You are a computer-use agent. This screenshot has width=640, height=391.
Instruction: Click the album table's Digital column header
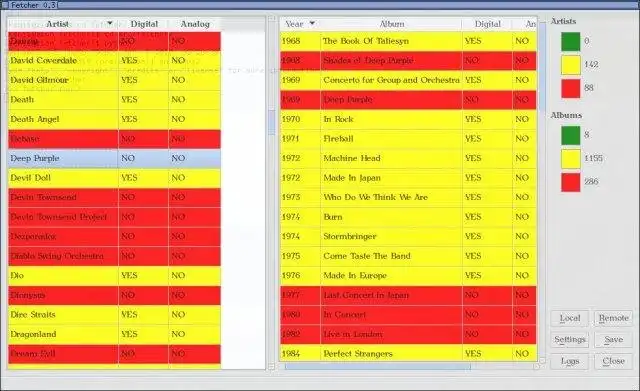pos(487,24)
